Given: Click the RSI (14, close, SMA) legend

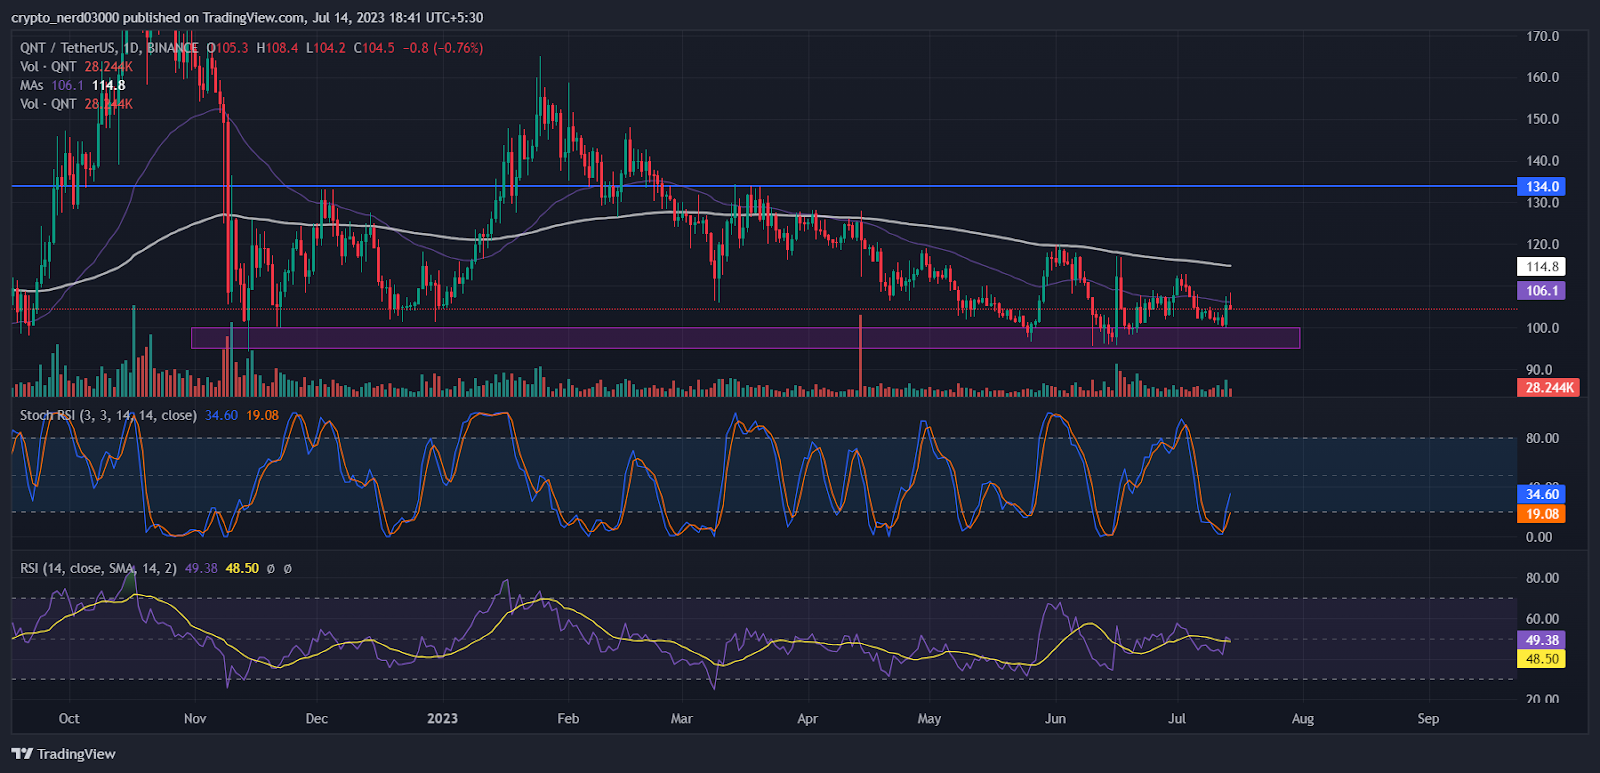Looking at the screenshot, I should point(155,568).
